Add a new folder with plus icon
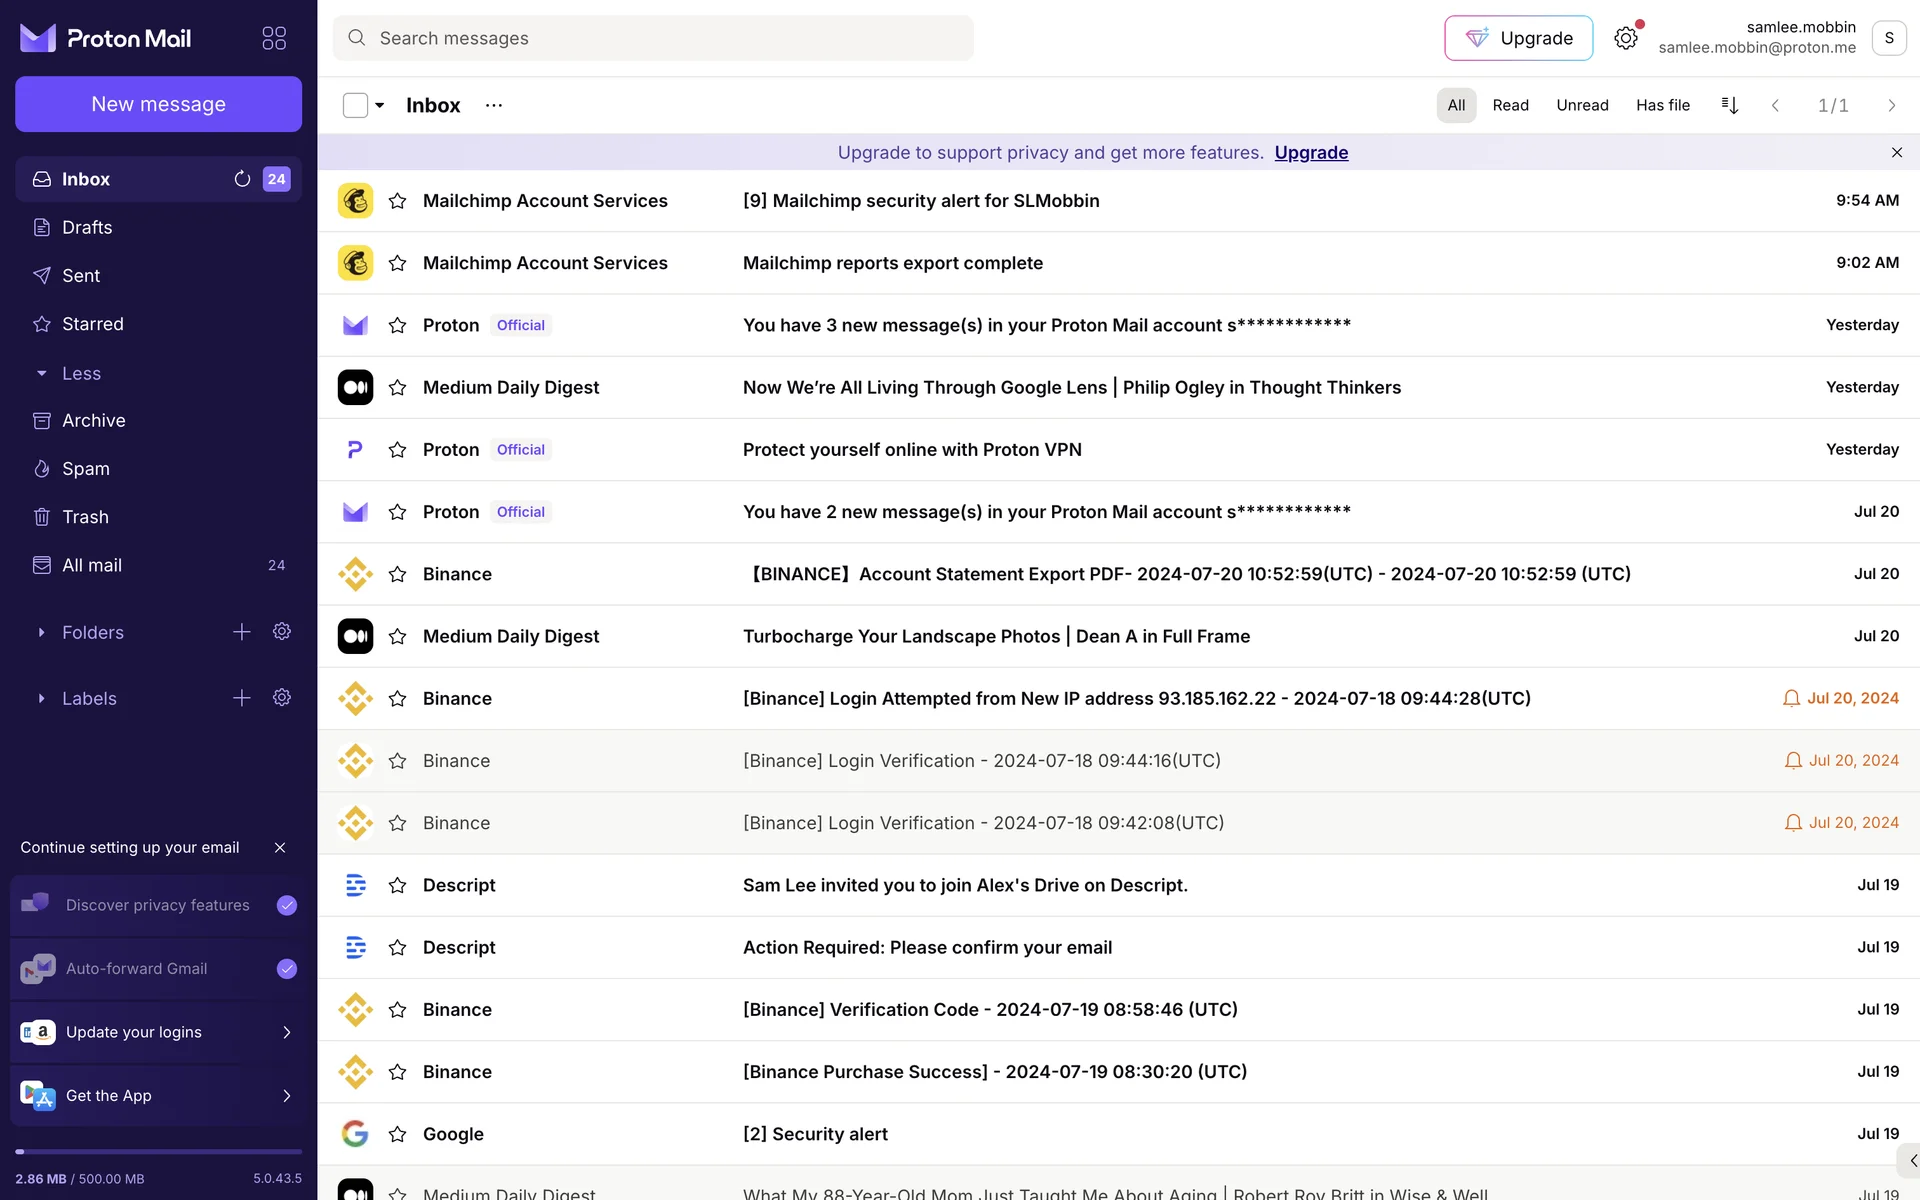1920x1200 pixels. point(242,632)
